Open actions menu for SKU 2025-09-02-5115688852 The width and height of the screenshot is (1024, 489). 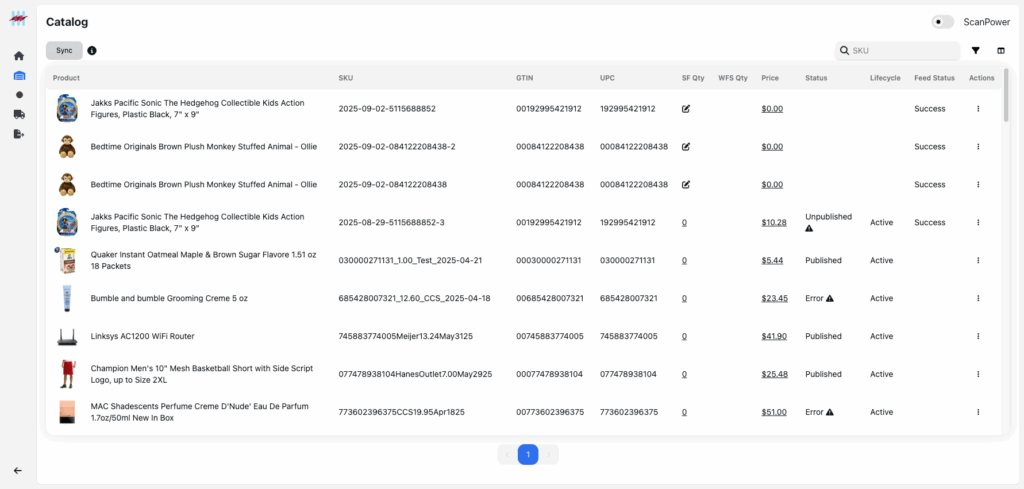tap(978, 108)
